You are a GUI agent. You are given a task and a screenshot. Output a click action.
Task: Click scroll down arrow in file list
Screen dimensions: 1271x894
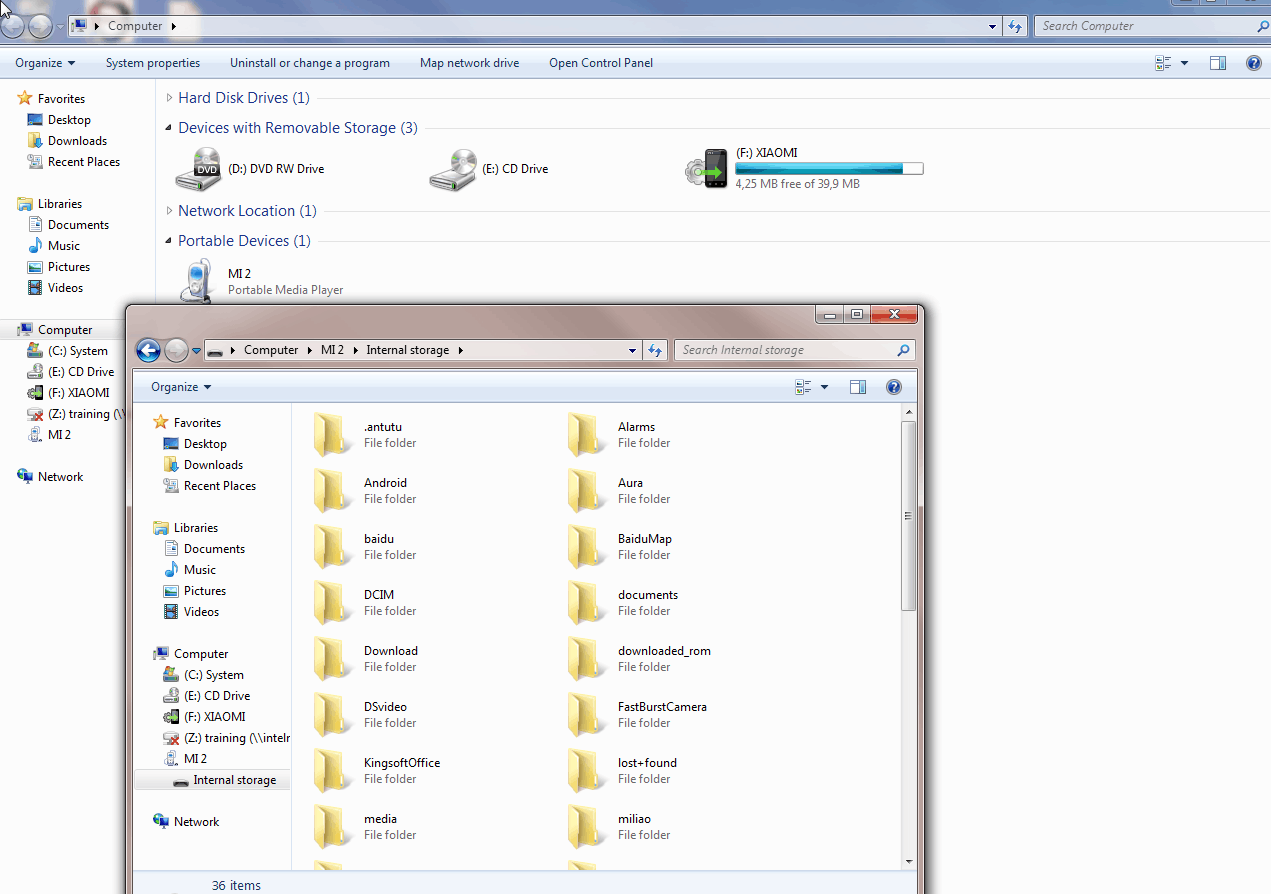(x=908, y=861)
